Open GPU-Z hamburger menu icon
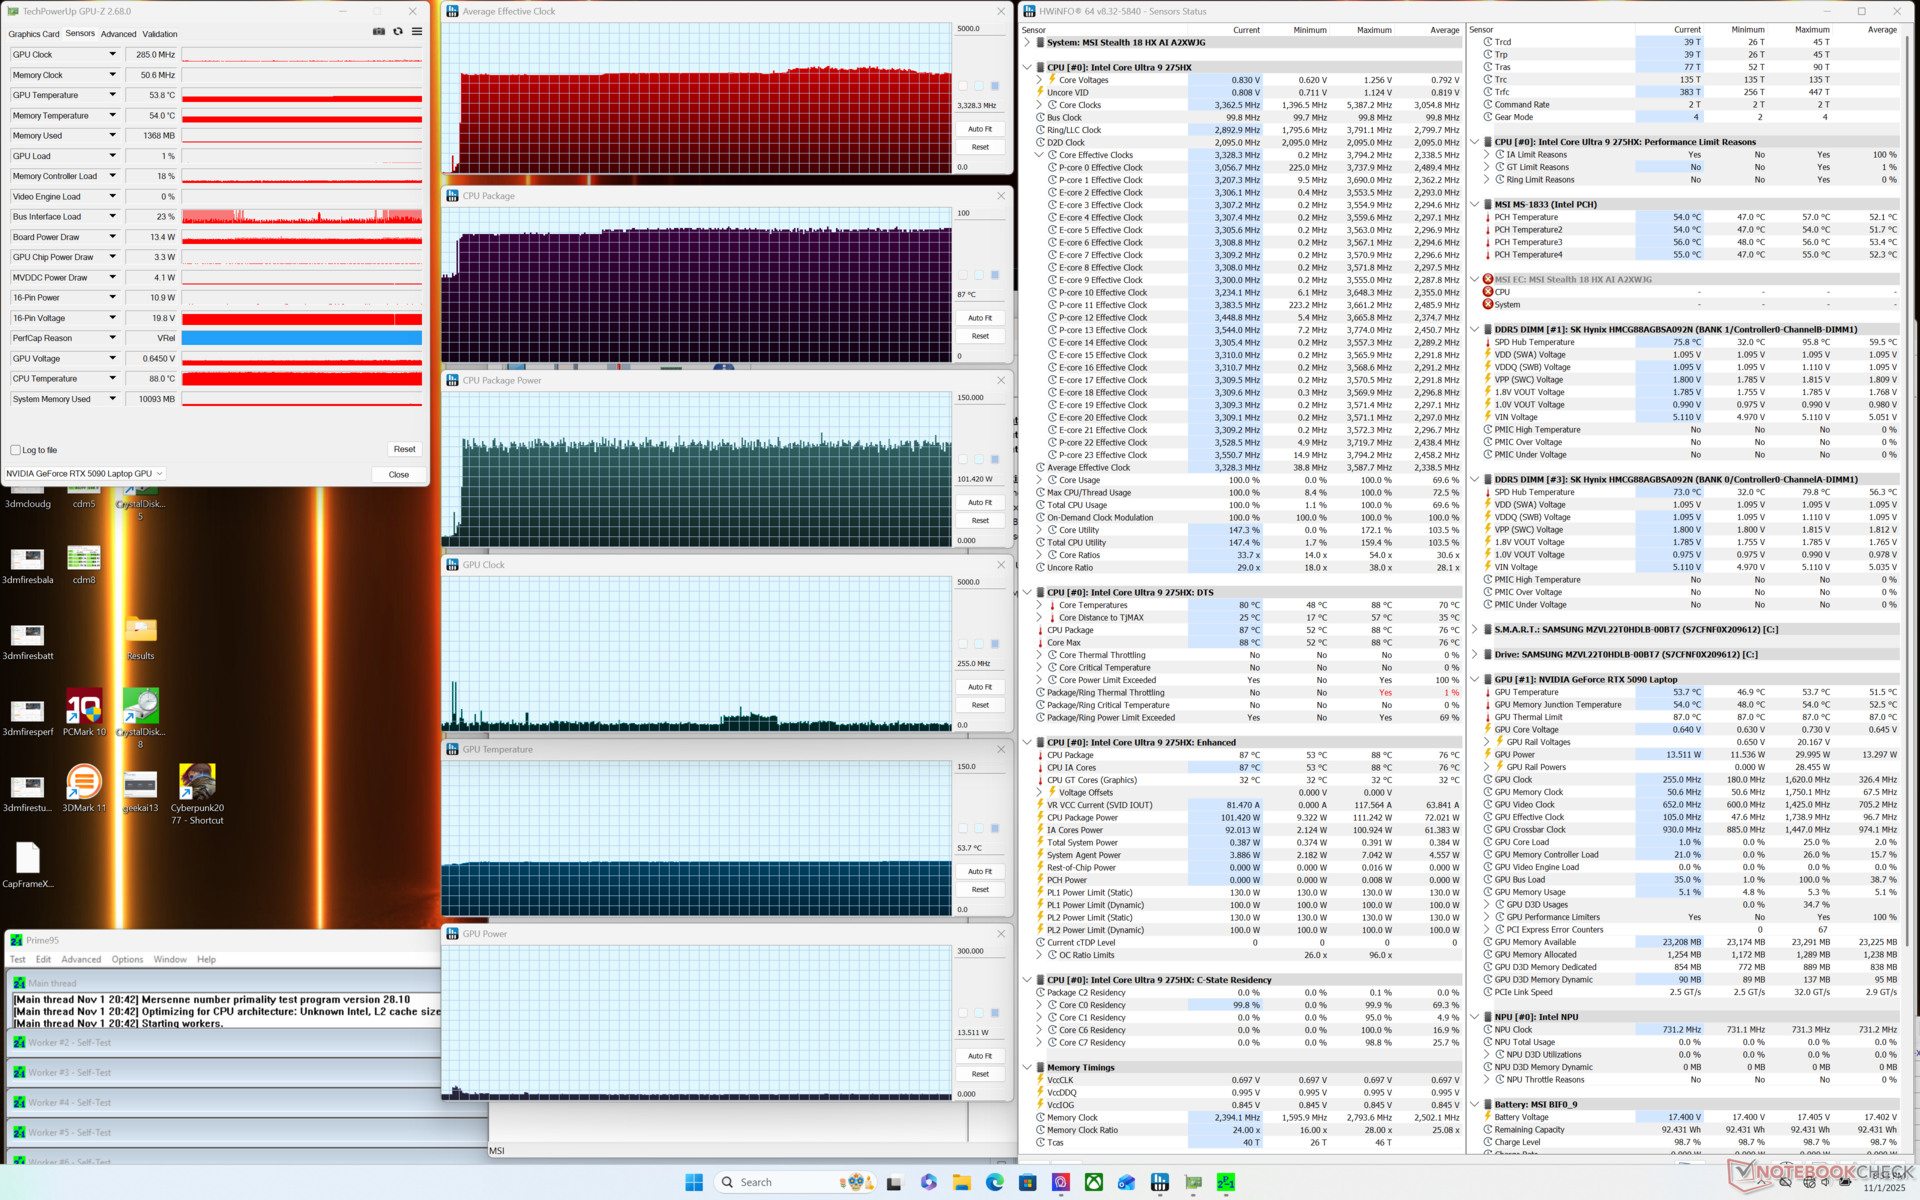This screenshot has width=1920, height=1200. (x=417, y=32)
